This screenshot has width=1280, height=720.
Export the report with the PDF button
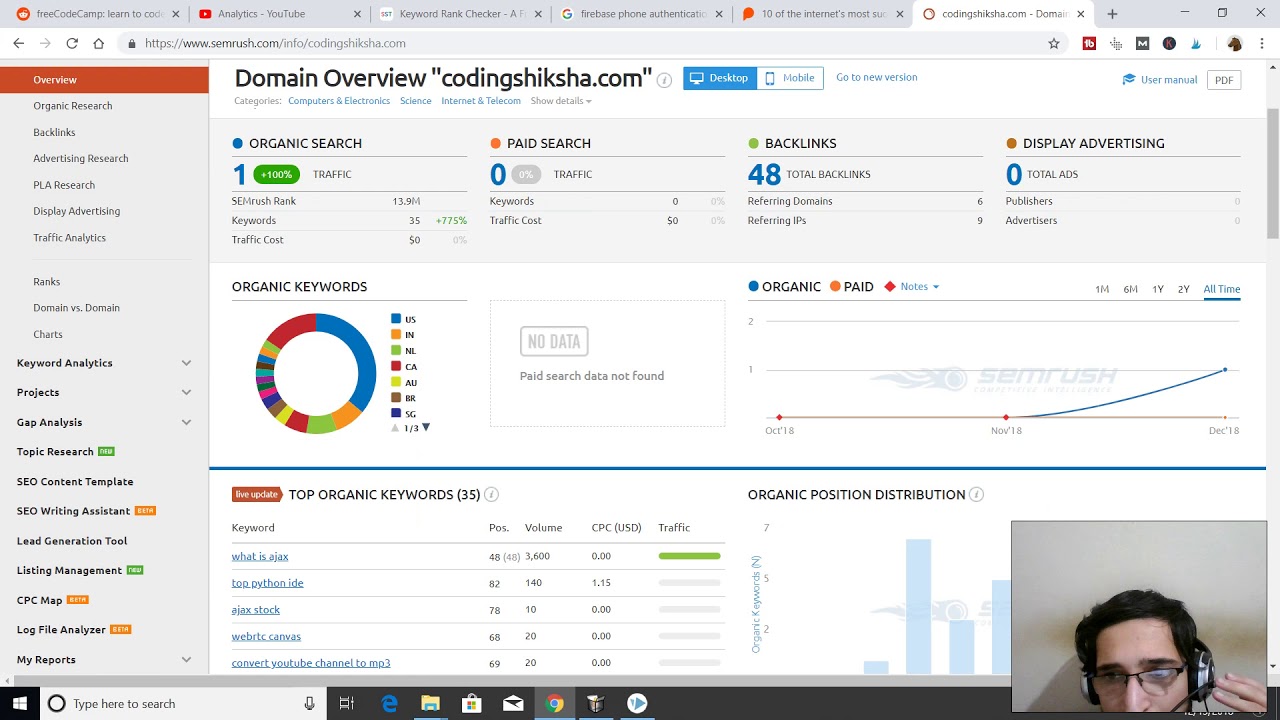(1223, 80)
